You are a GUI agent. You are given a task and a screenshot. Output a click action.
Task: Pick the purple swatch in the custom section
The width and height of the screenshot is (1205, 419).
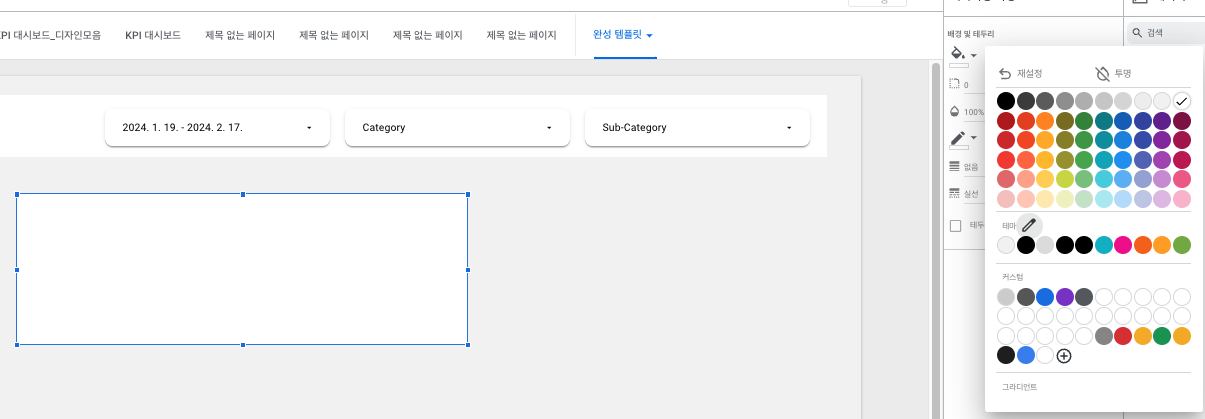point(1065,297)
